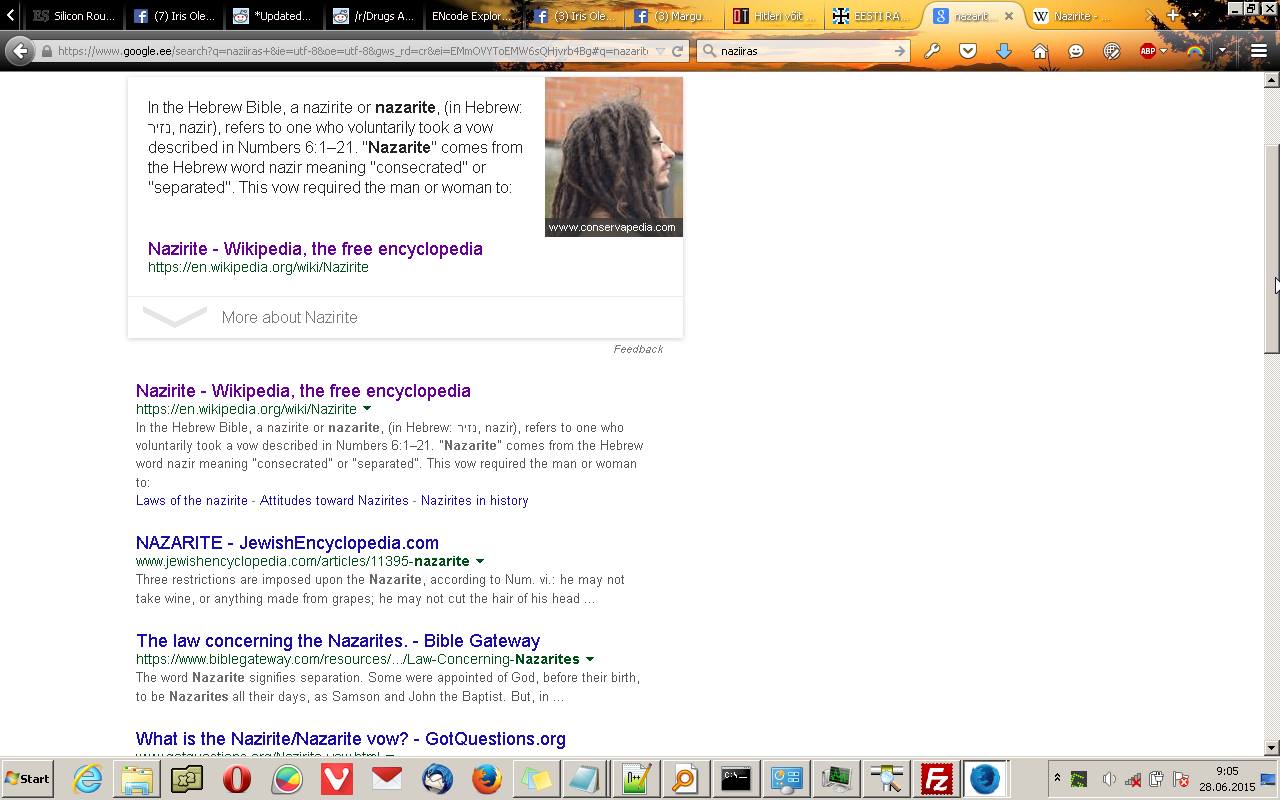
Task: Go to the home page icon
Action: click(x=1040, y=51)
